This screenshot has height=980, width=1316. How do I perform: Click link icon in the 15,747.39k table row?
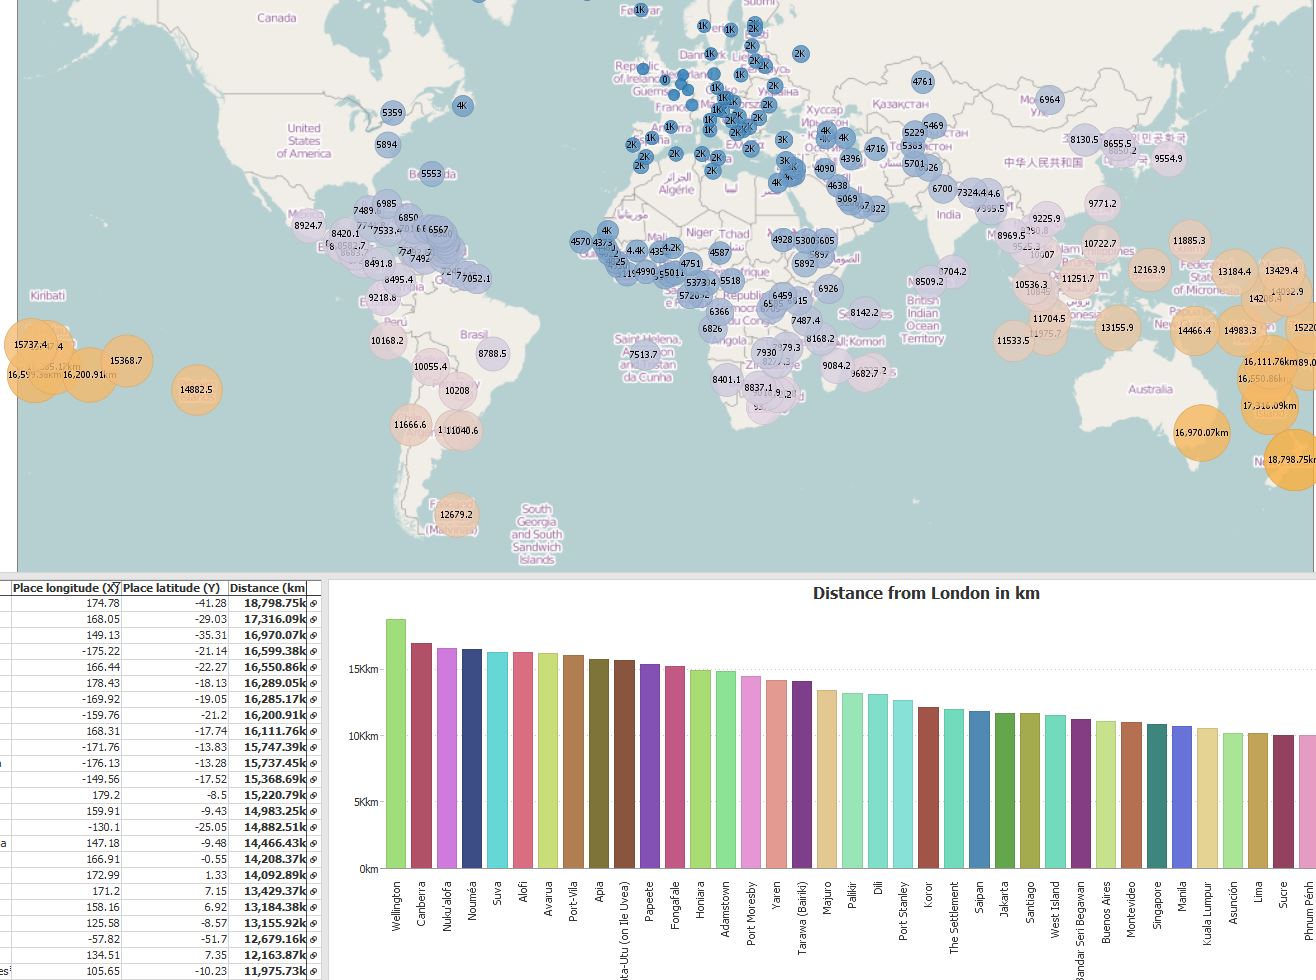pos(313,748)
